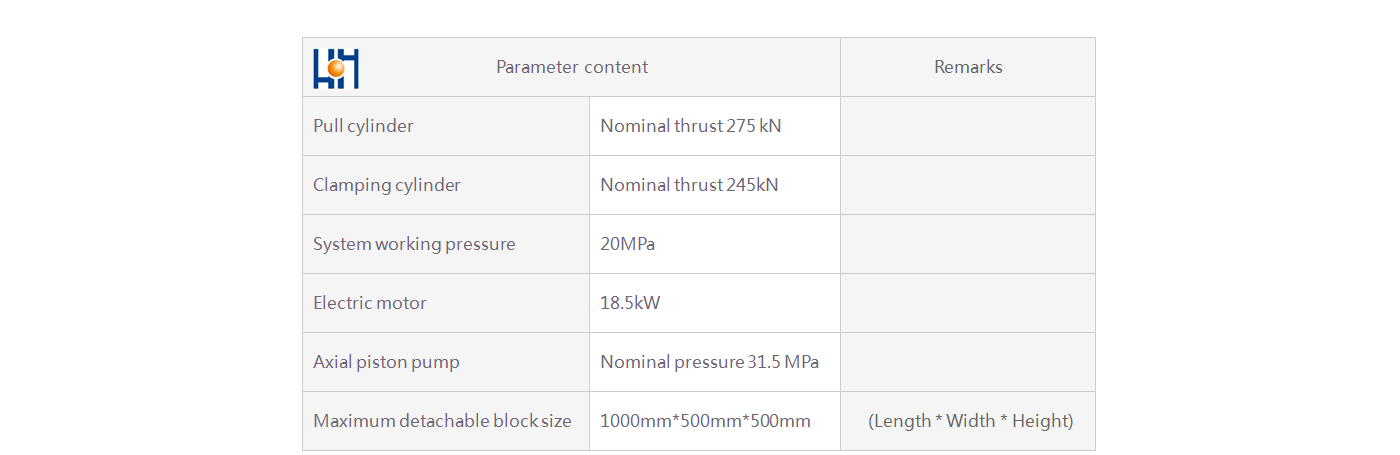
Task: Select the Parameter content header cell
Action: (571, 67)
